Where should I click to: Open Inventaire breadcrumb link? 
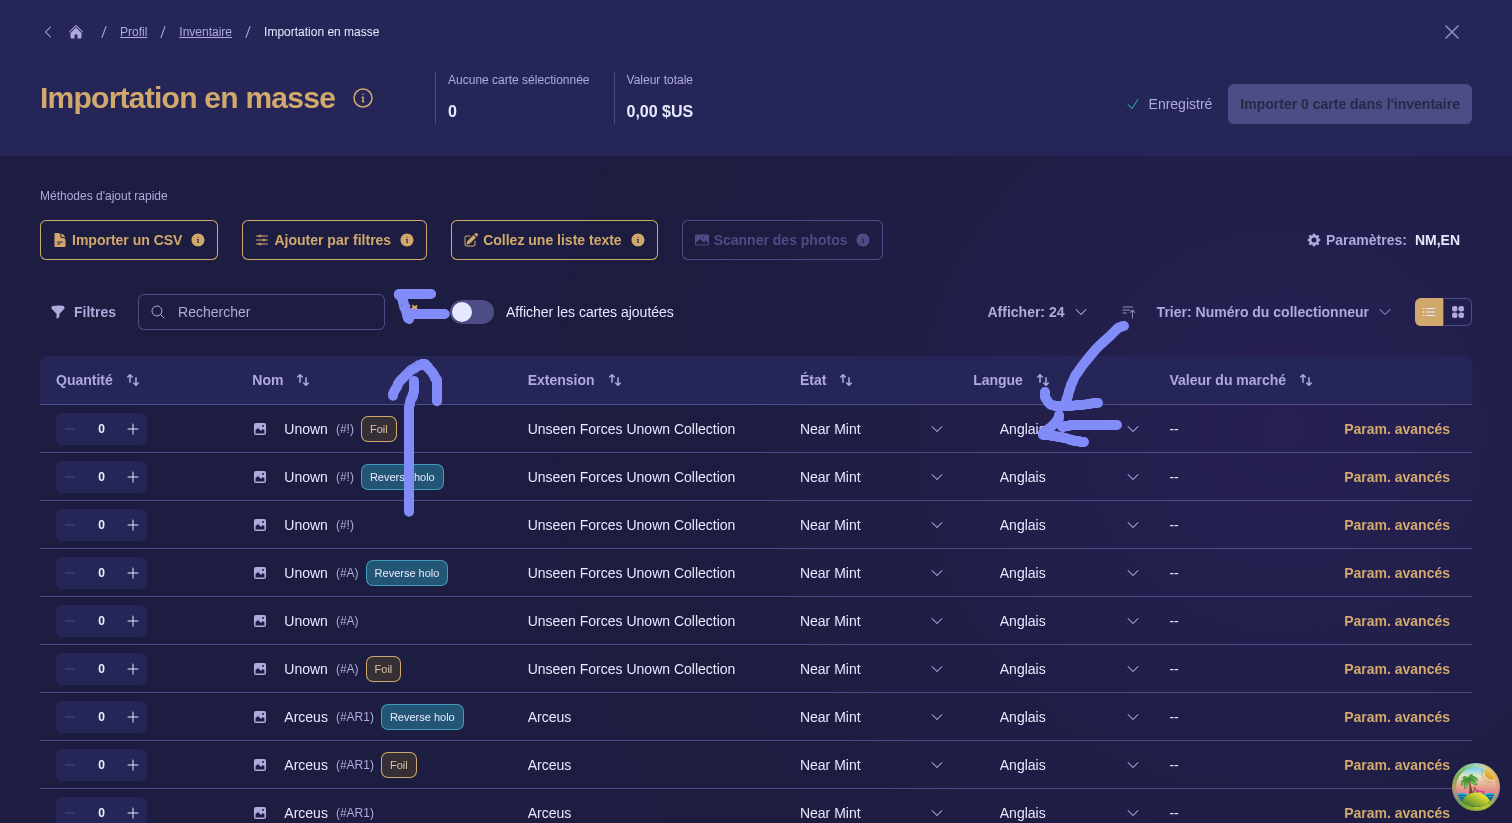point(205,32)
